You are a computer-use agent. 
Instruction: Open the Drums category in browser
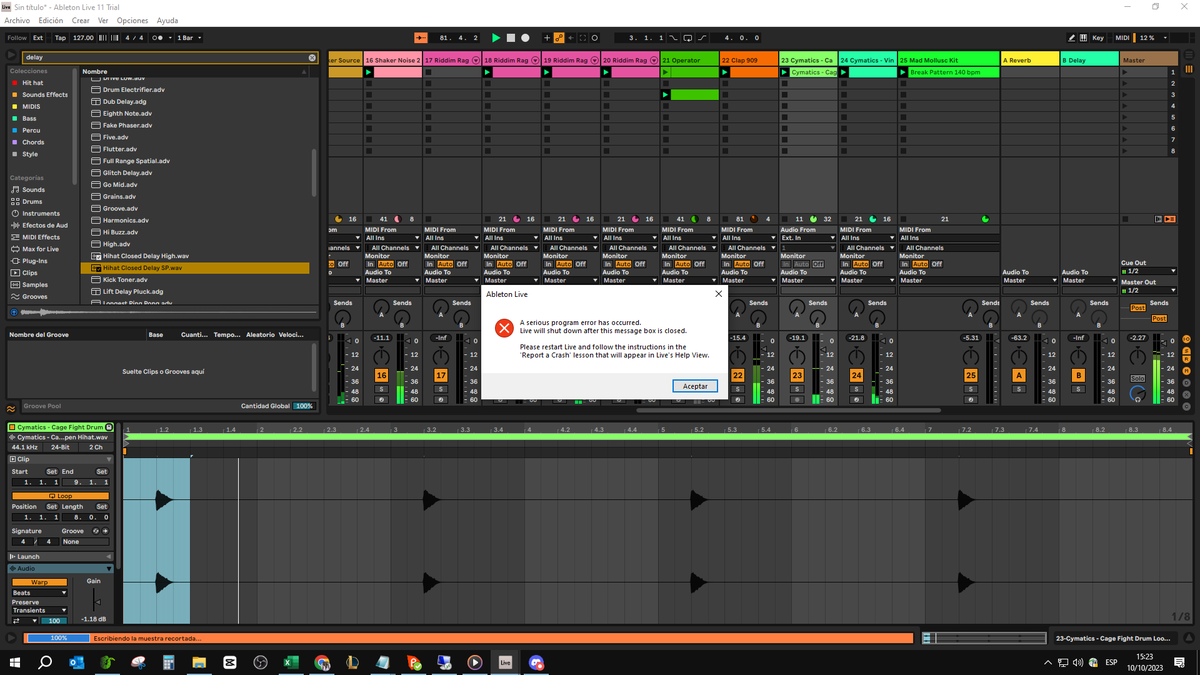[33, 201]
